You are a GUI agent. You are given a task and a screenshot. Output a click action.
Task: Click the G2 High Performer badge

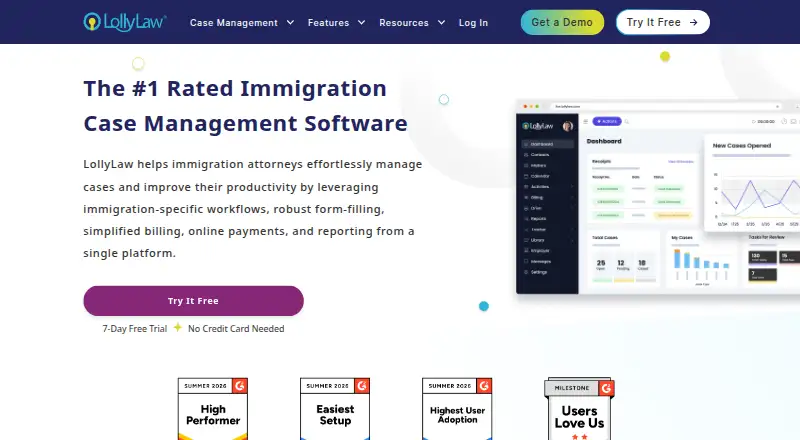coord(213,409)
